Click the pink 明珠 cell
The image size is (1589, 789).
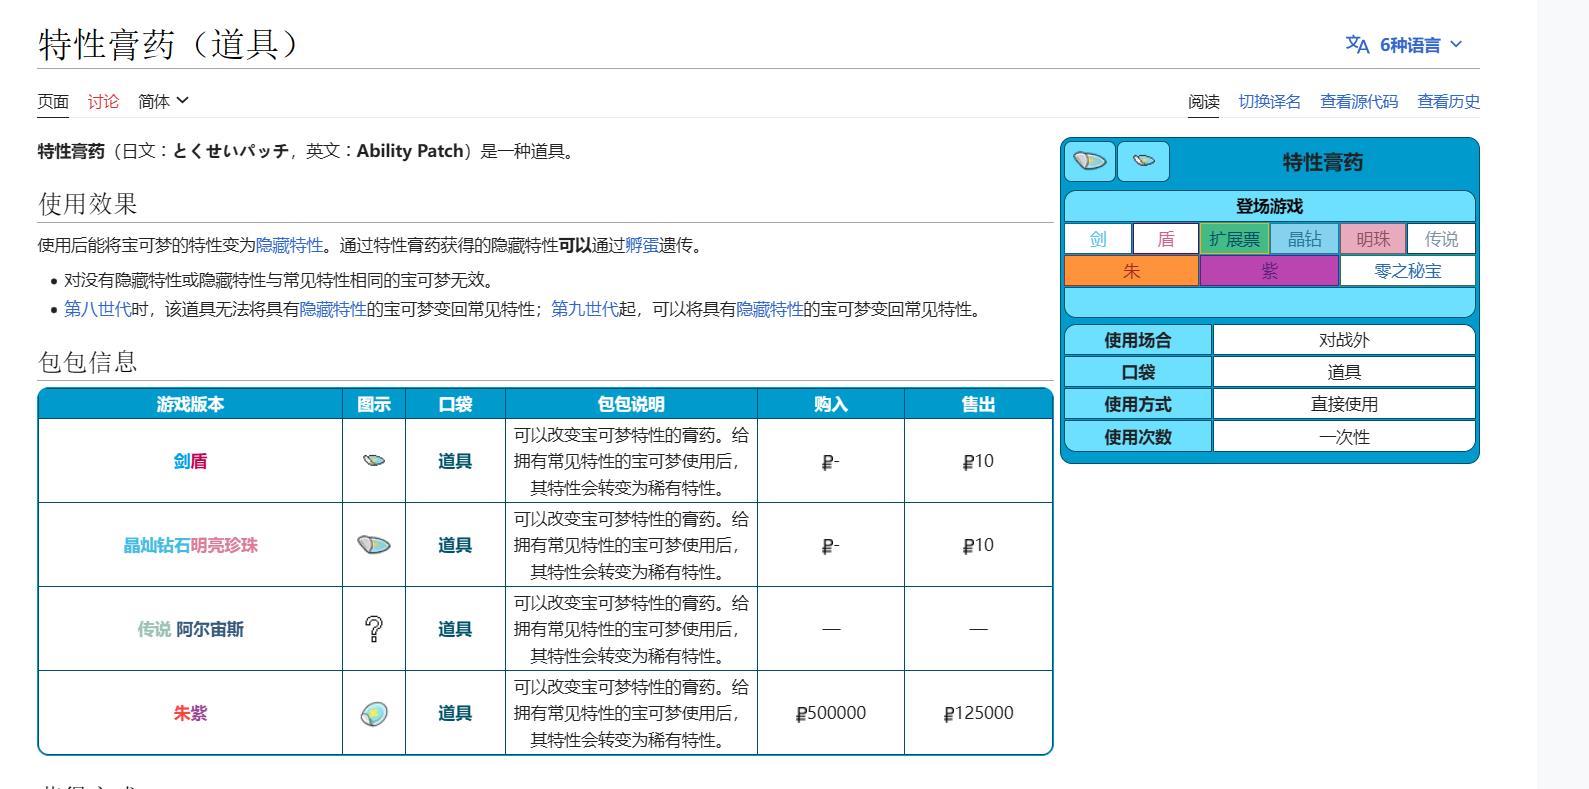coord(1373,239)
